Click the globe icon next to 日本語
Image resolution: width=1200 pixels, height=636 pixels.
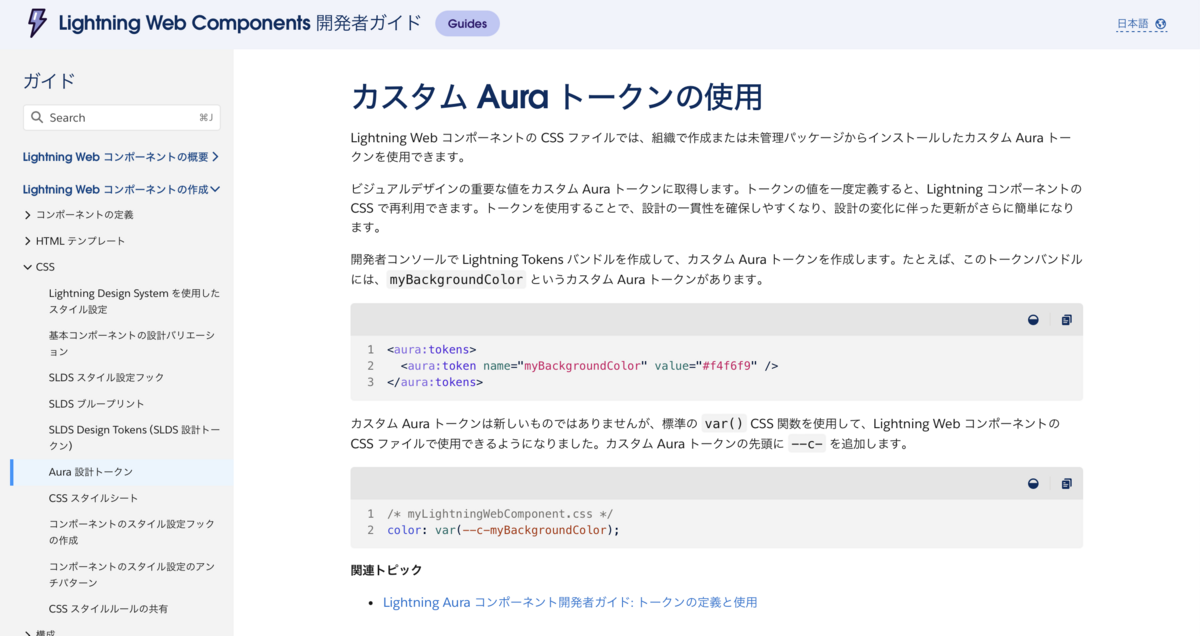(x=1160, y=24)
